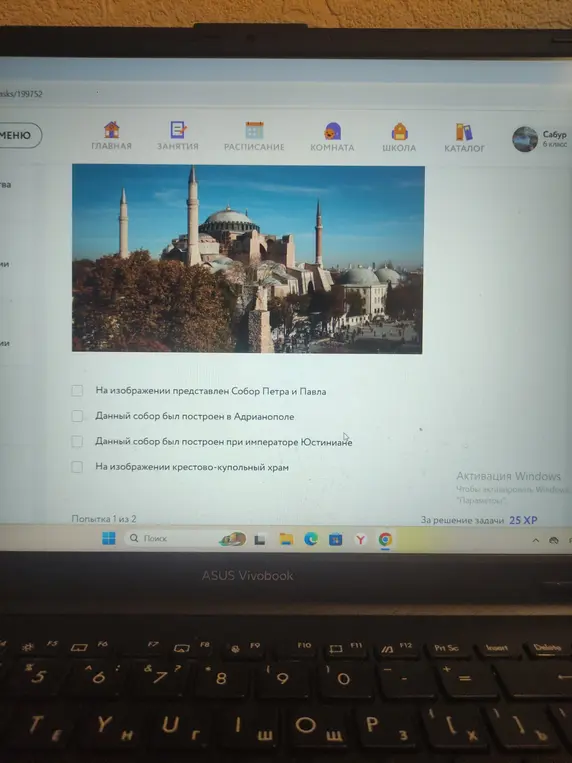572x763 pixels.
Task: Open Microsoft Edge from taskbar
Action: [311, 539]
